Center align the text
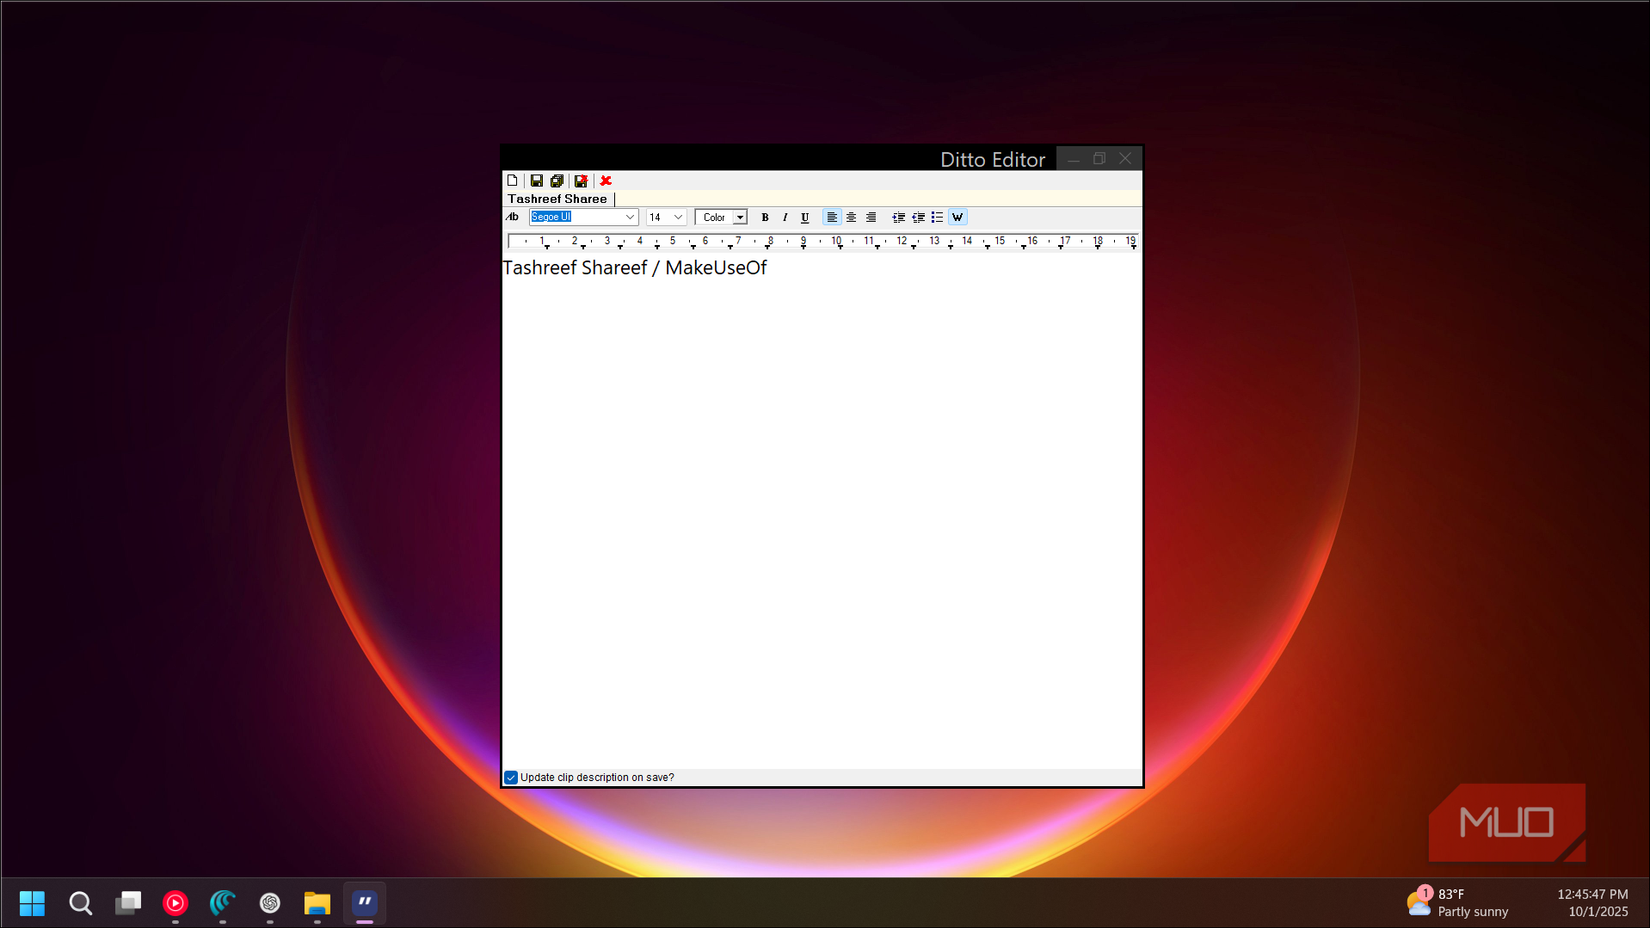Viewport: 1650px width, 928px height. pyautogui.click(x=851, y=217)
